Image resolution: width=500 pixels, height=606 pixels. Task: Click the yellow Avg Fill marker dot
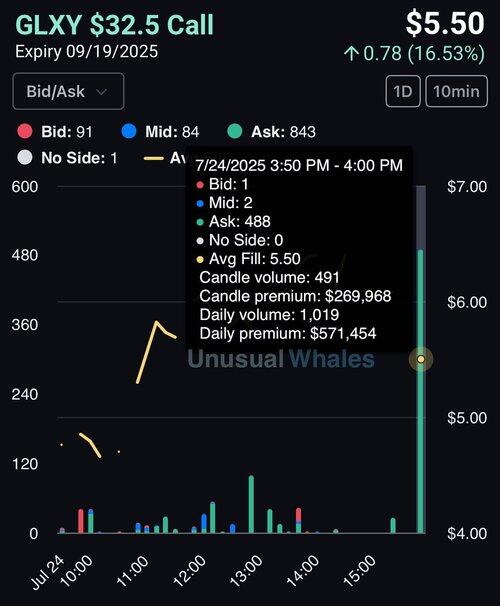coord(421,359)
